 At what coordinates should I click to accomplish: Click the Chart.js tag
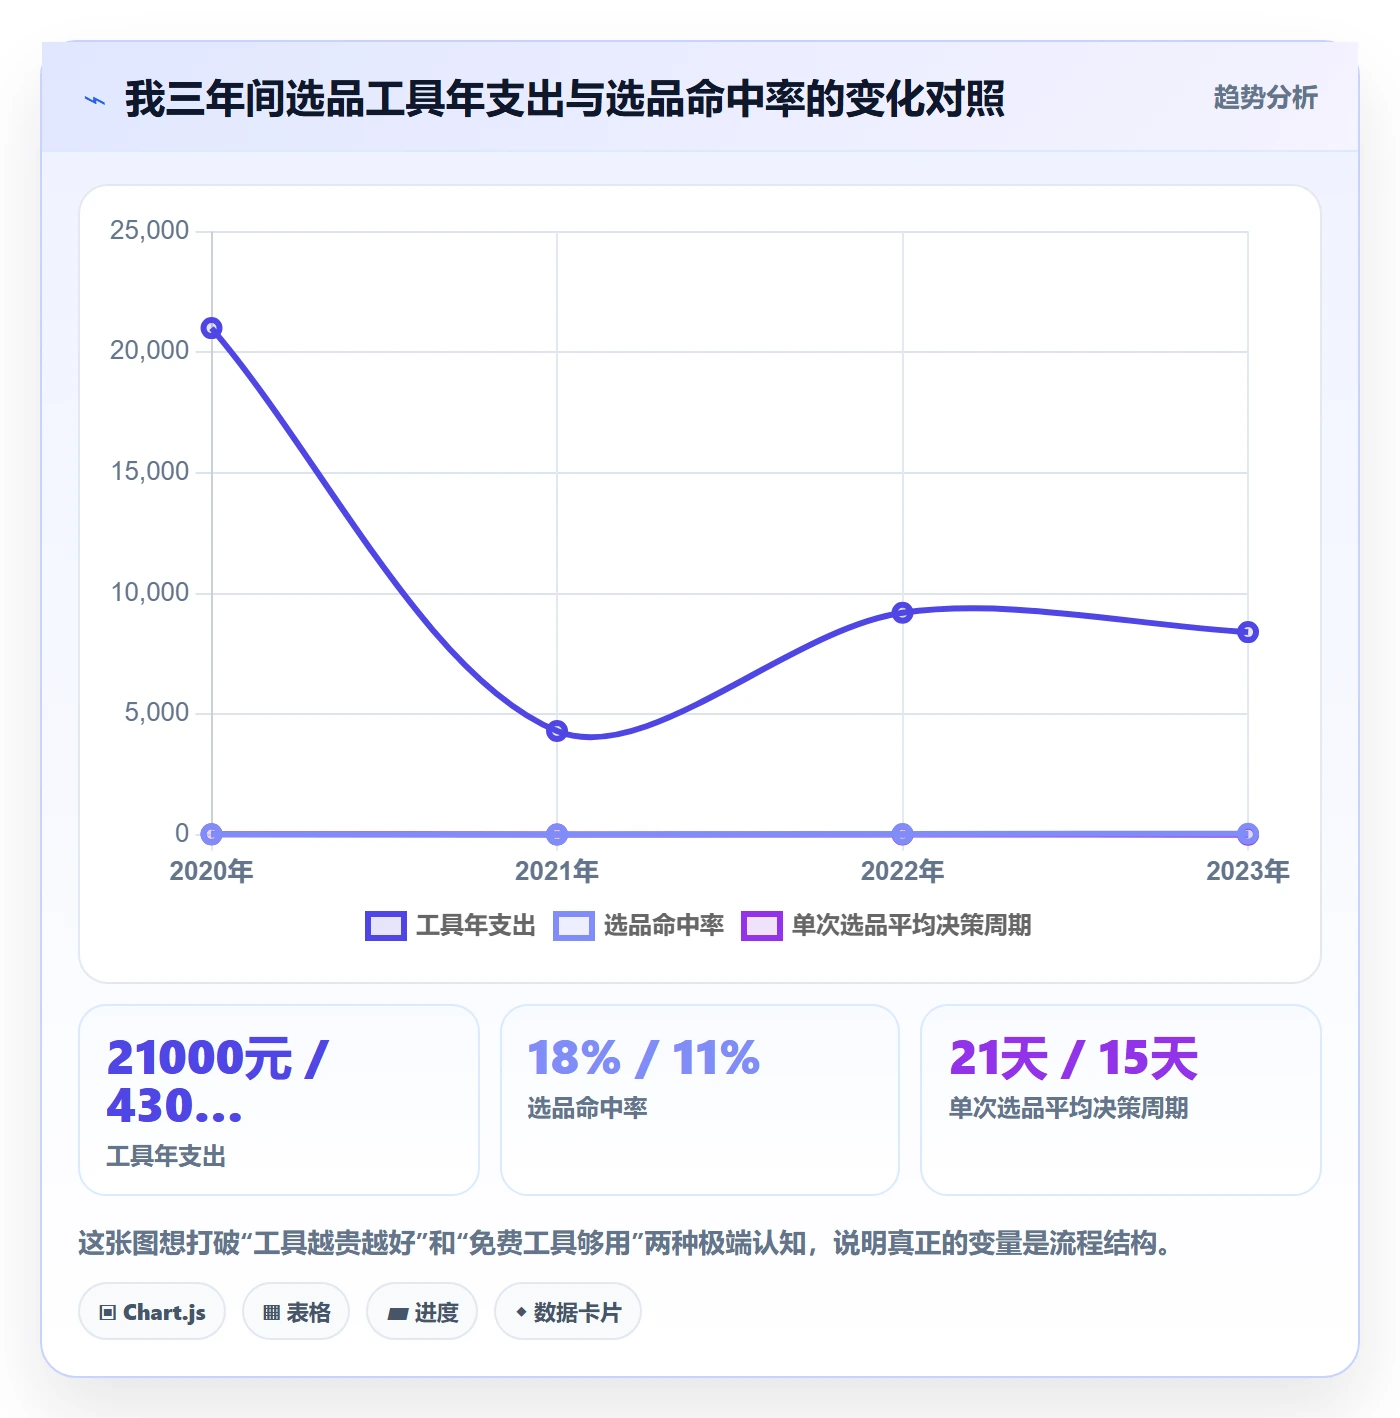[x=152, y=1312]
